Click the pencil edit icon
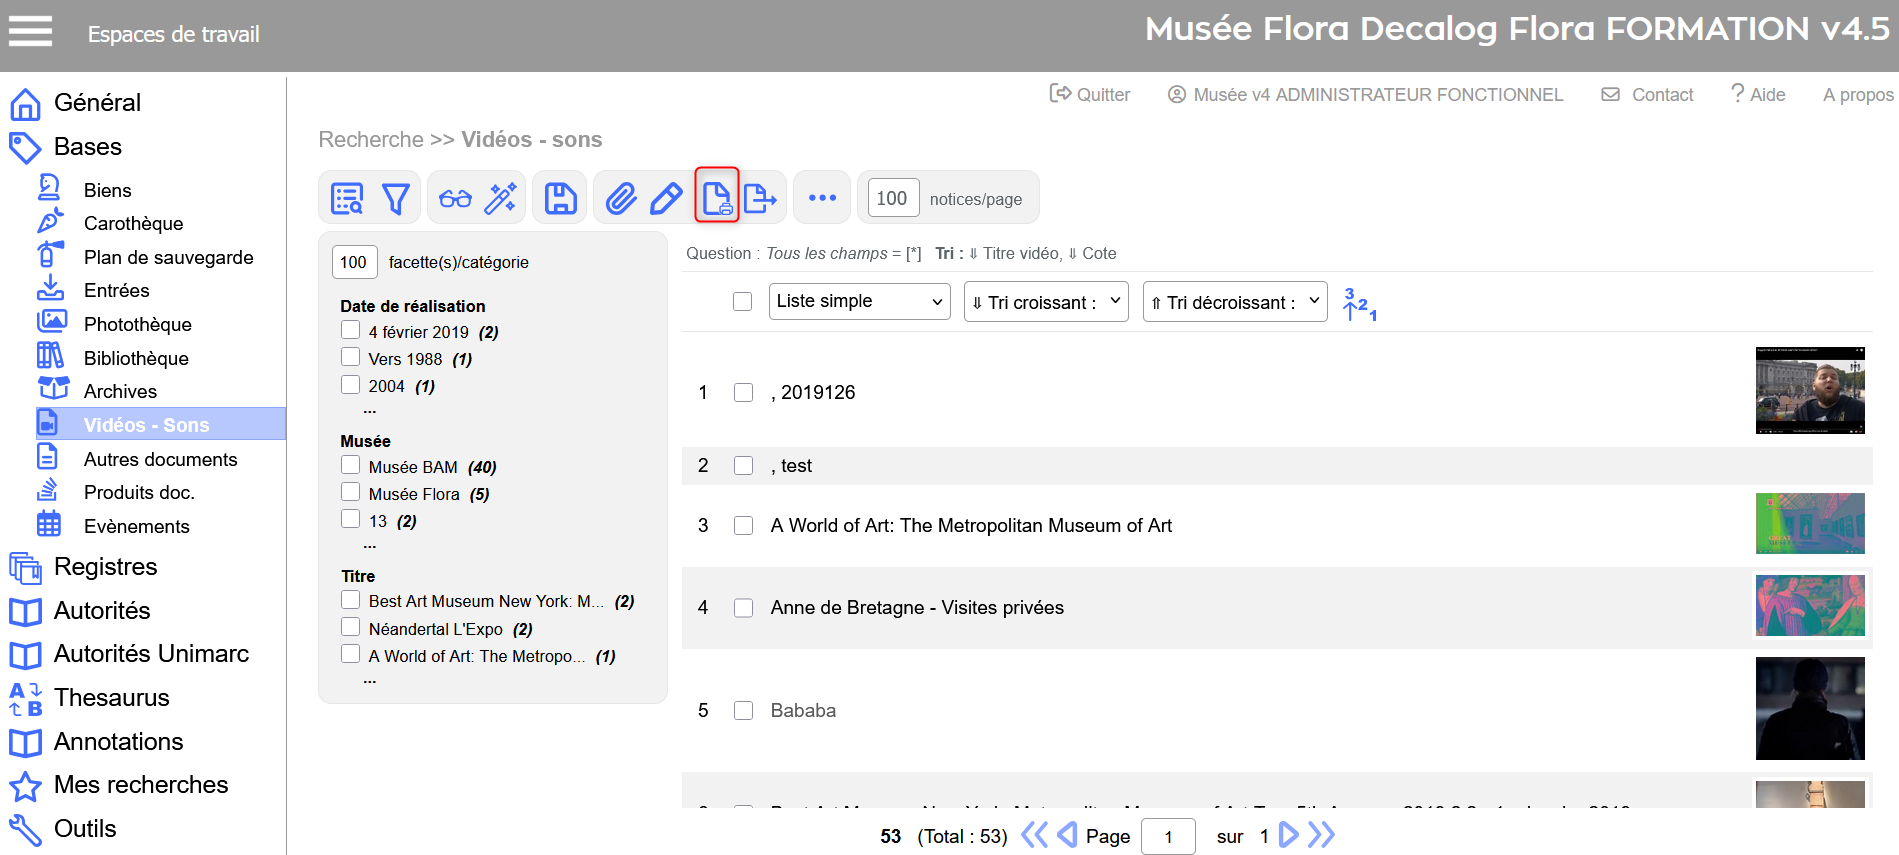Image resolution: width=1899 pixels, height=855 pixels. pyautogui.click(x=666, y=199)
